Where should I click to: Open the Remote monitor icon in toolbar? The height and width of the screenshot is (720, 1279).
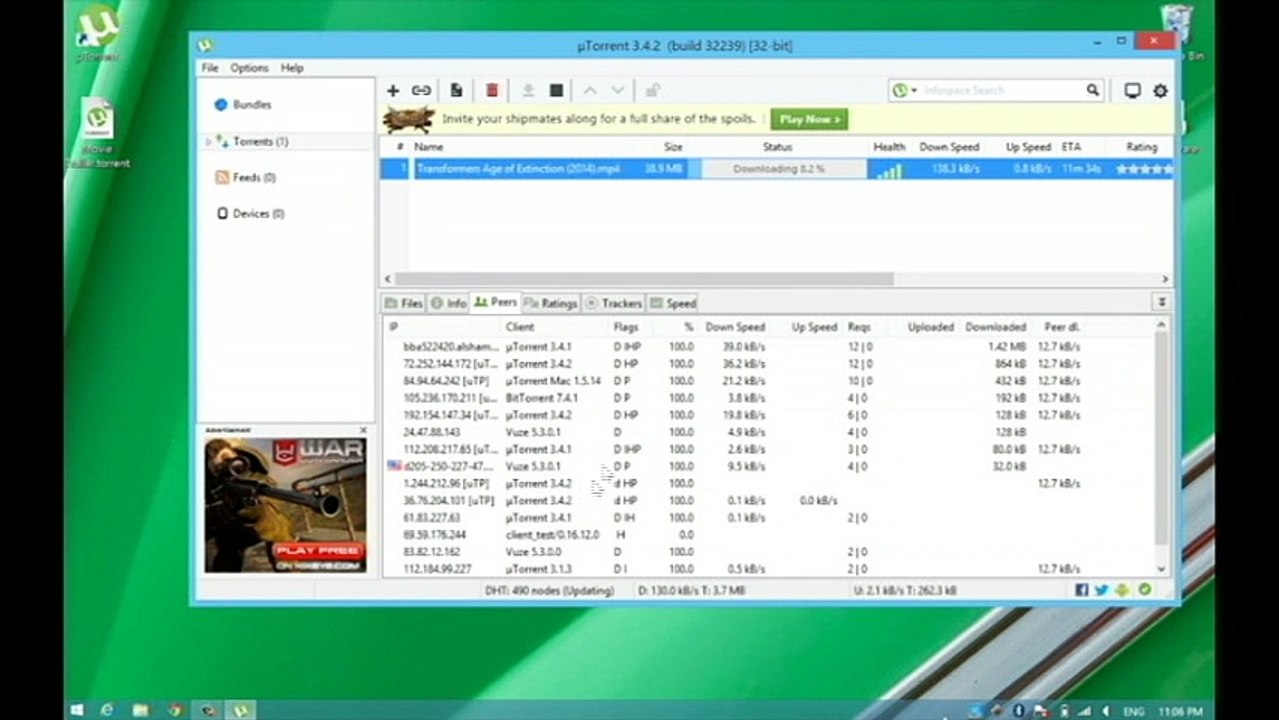1132,91
